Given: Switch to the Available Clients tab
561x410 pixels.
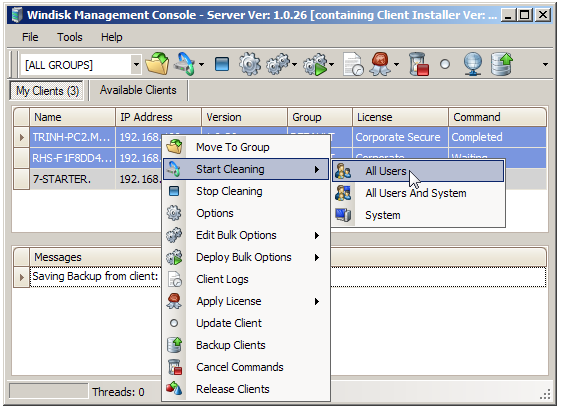Looking at the screenshot, I should [x=138, y=90].
